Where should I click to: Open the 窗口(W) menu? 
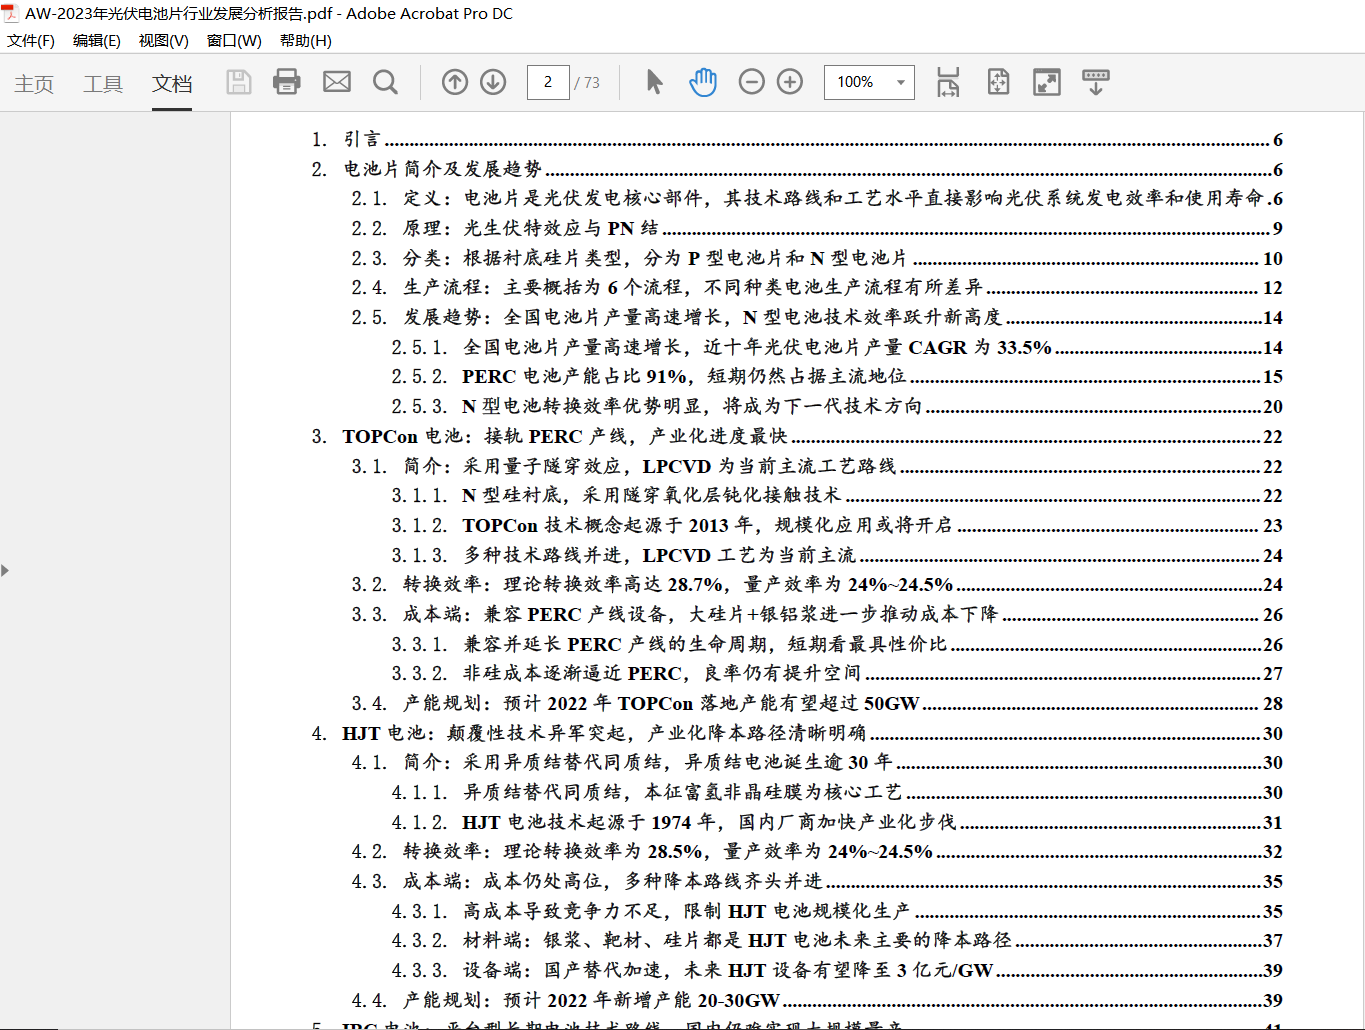[234, 41]
